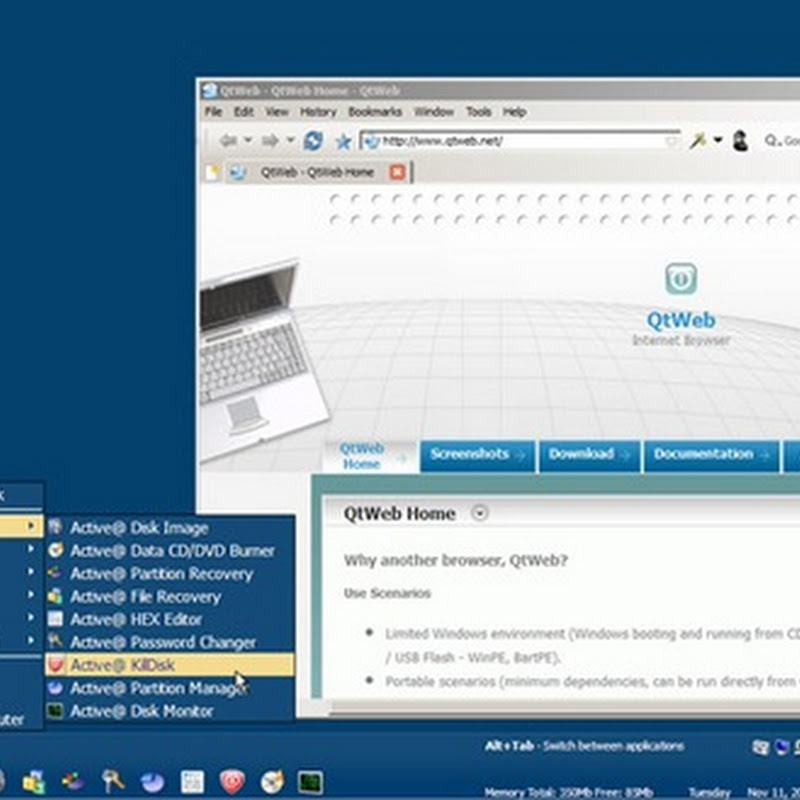Click the 'Tuesday' day label on taskbar
The image size is (800, 800).
(x=712, y=792)
